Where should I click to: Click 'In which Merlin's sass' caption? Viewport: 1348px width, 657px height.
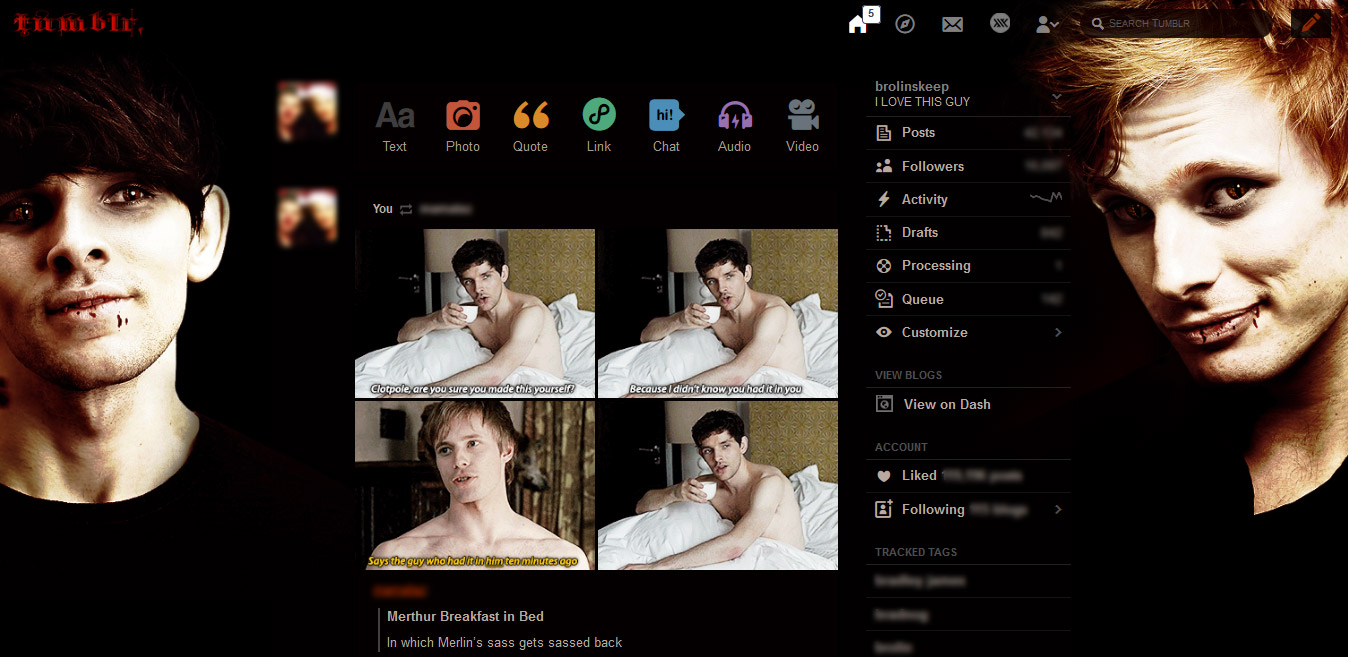pos(504,642)
